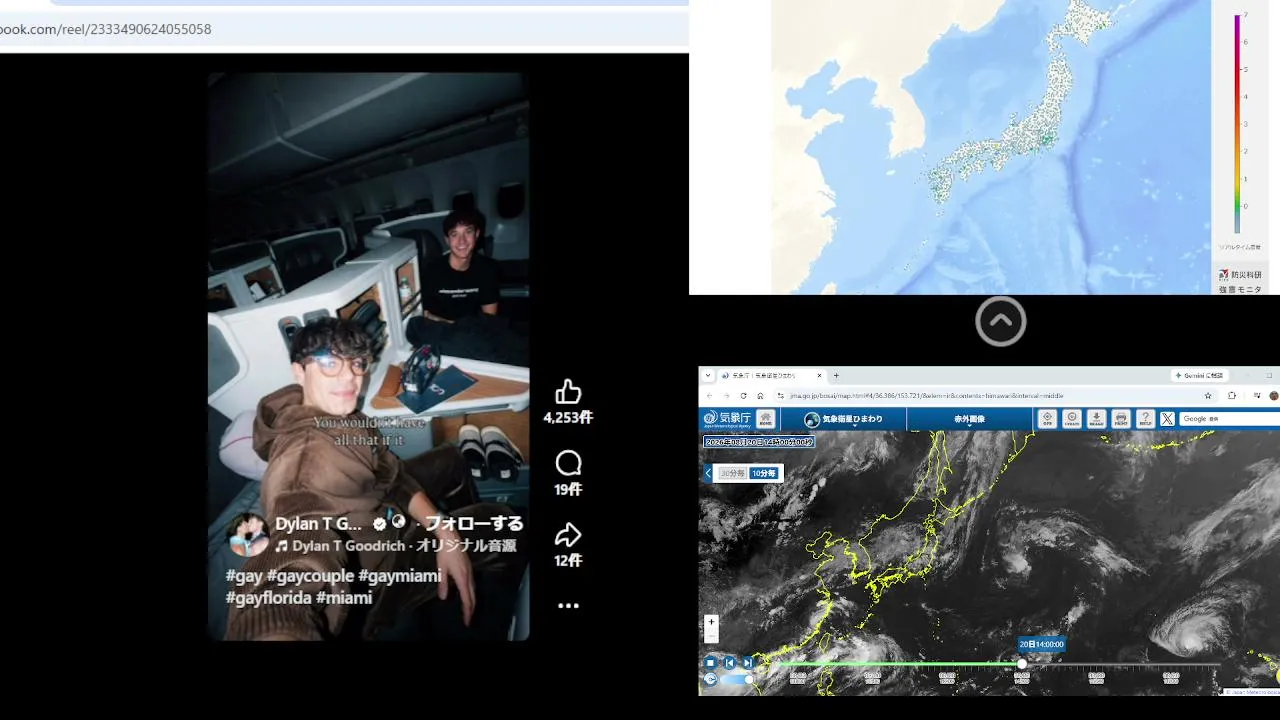Click the print icon in JMA toolbar
Viewport: 1280px width, 720px height.
(1121, 419)
